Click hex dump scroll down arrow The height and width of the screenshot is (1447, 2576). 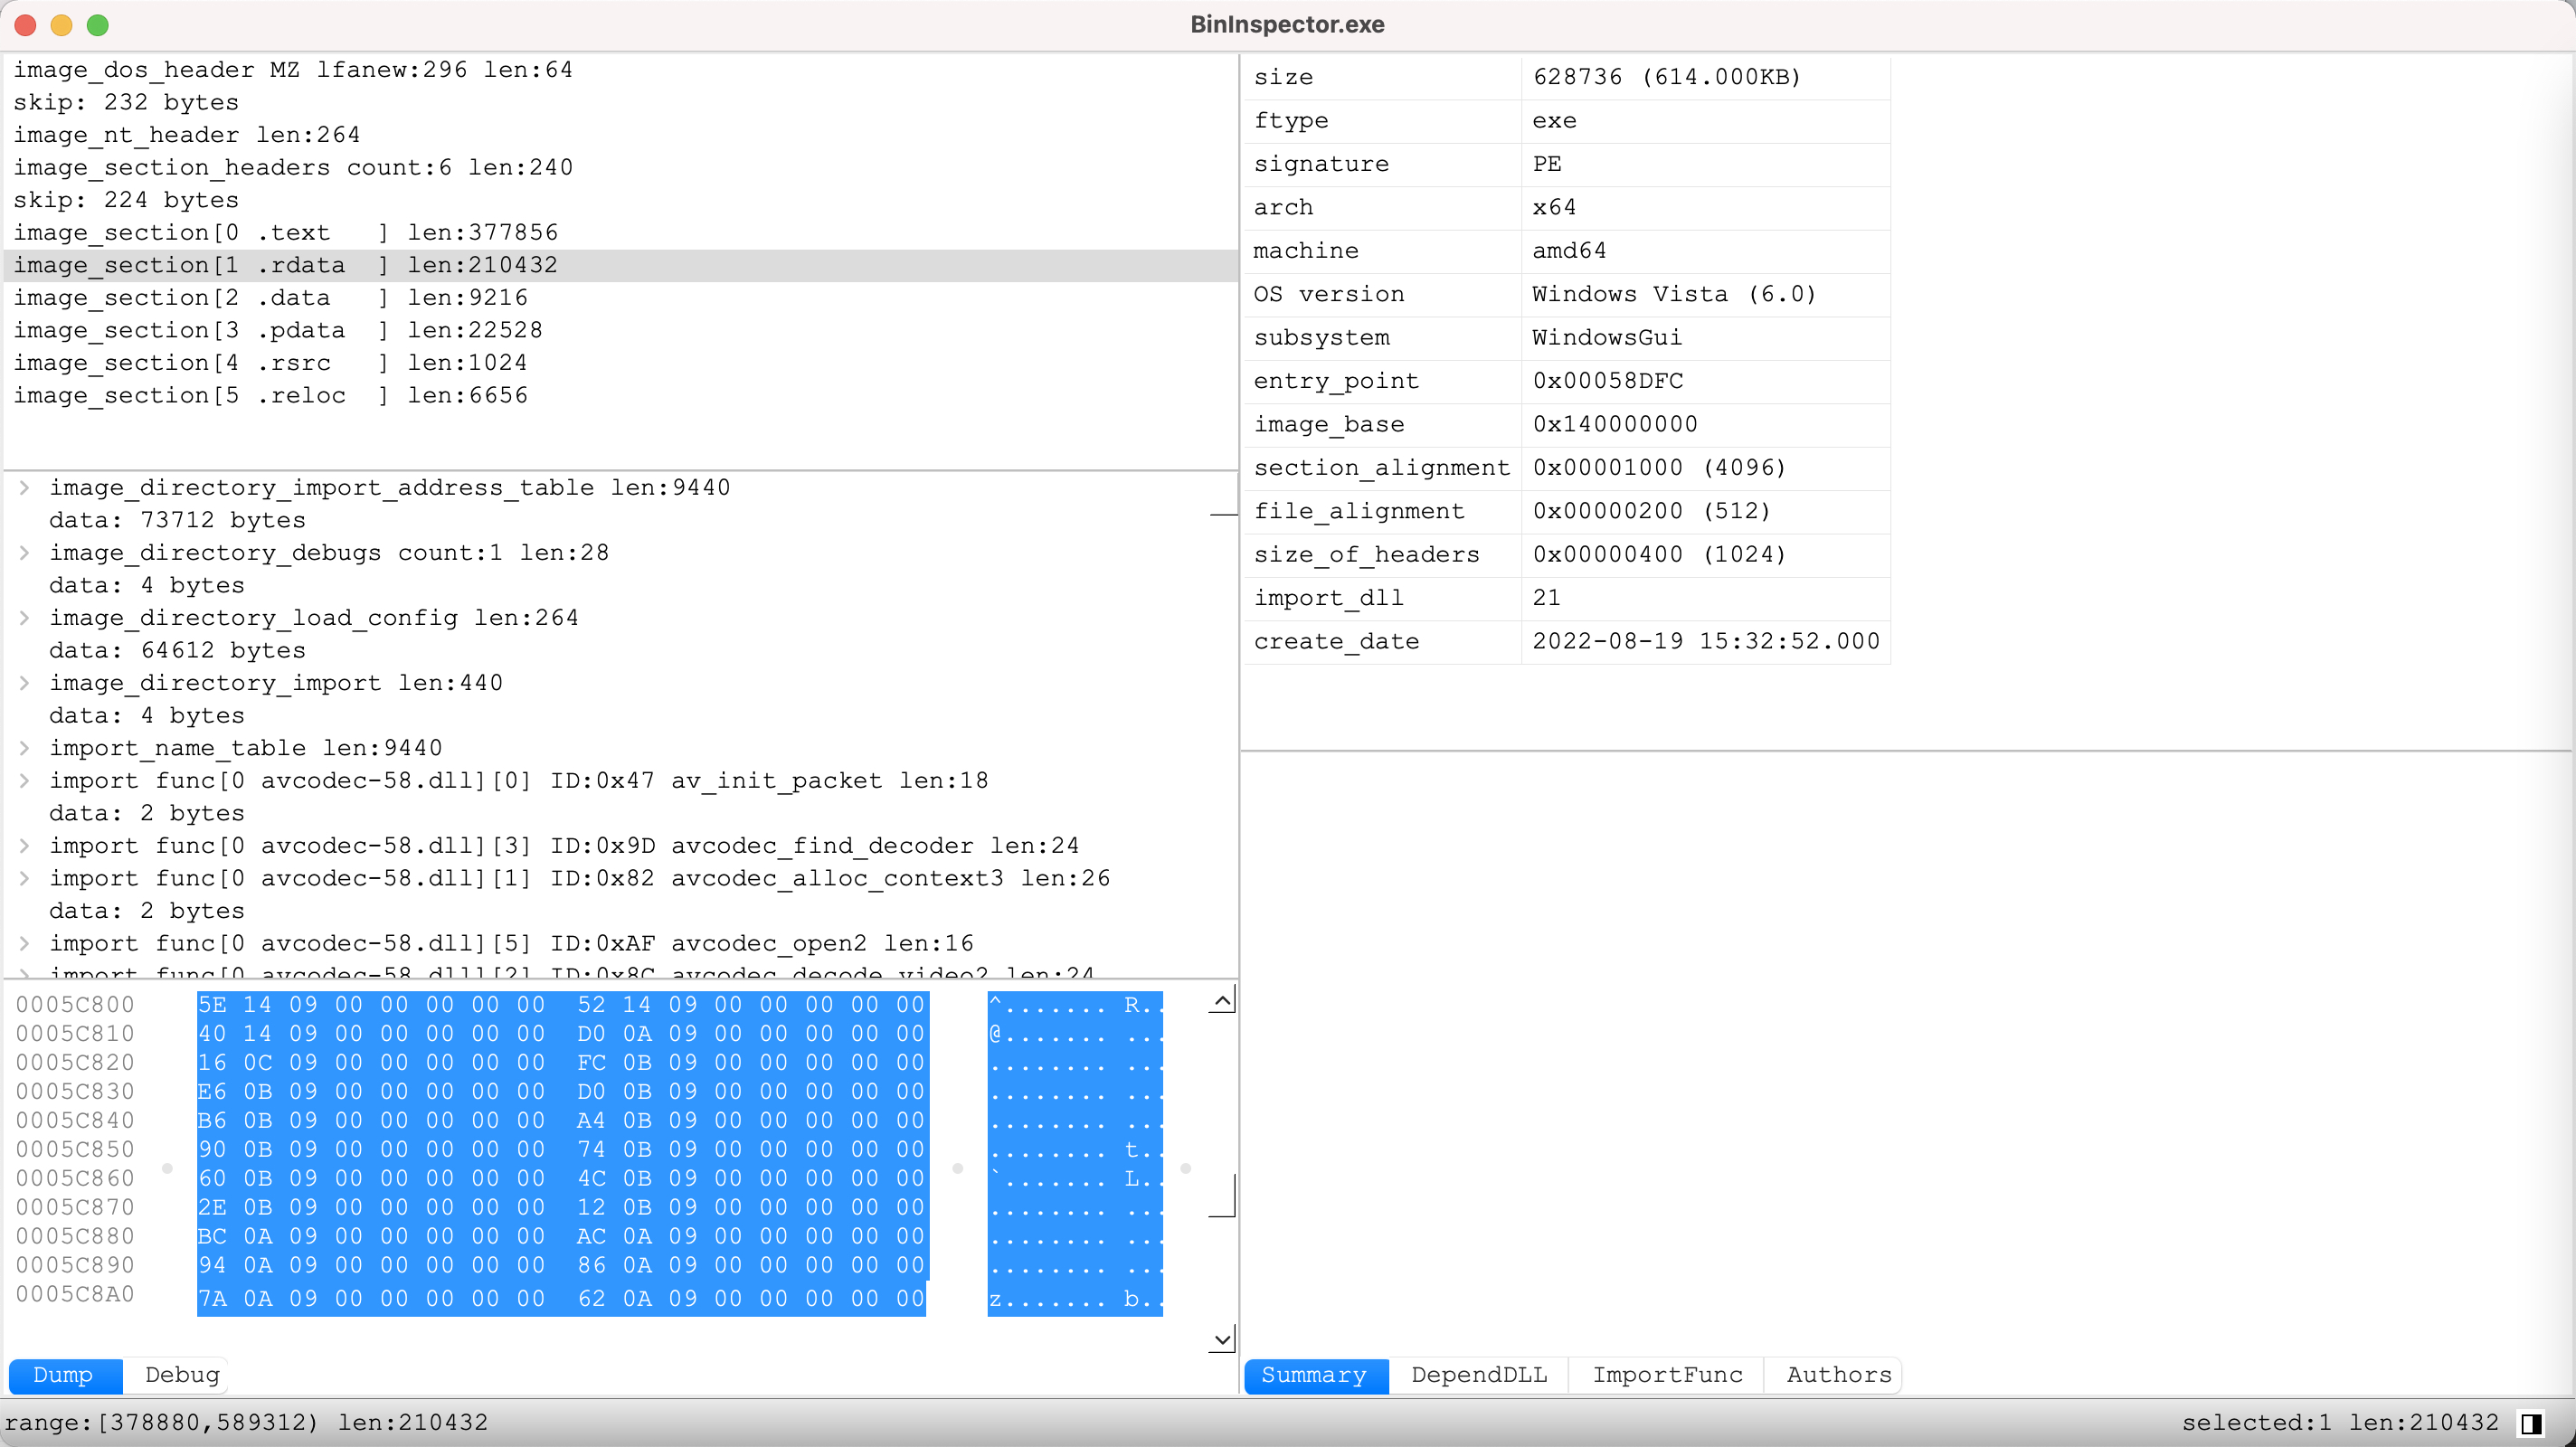[1221, 1339]
